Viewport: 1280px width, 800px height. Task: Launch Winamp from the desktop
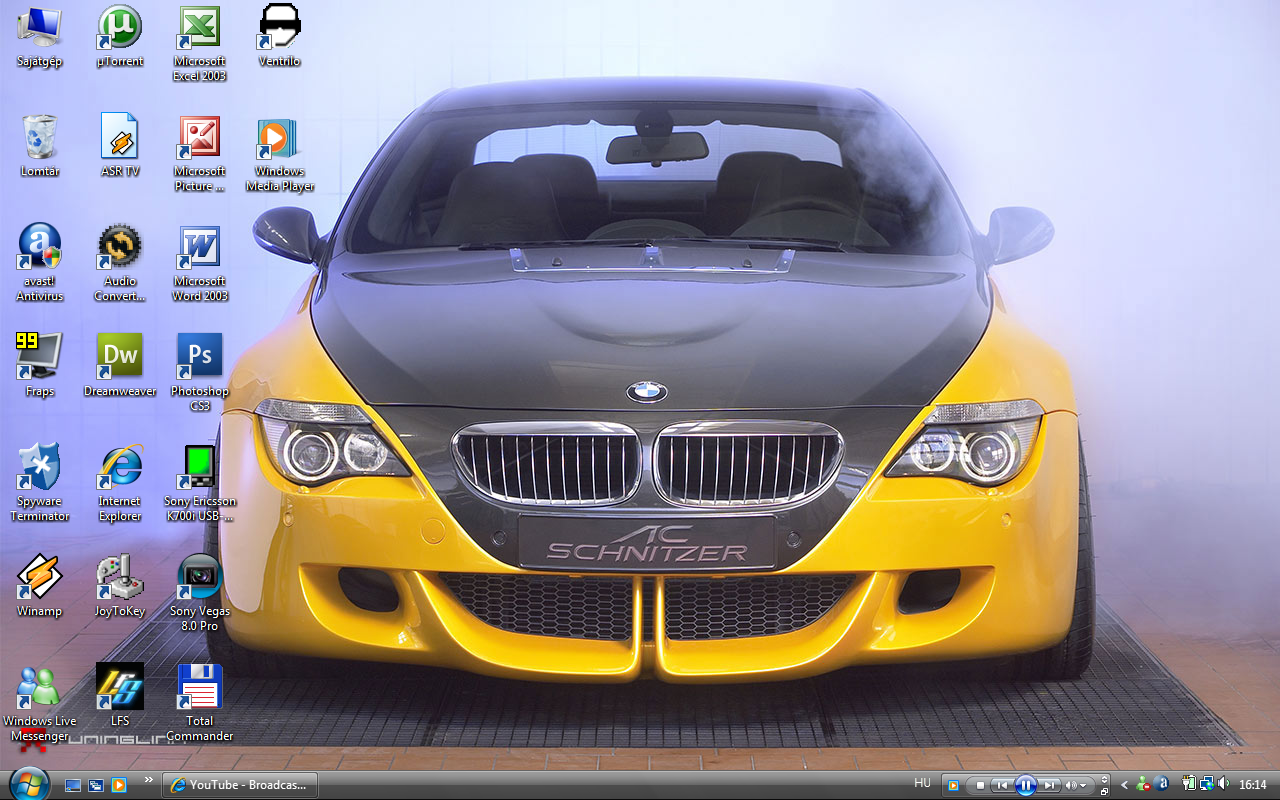40,587
